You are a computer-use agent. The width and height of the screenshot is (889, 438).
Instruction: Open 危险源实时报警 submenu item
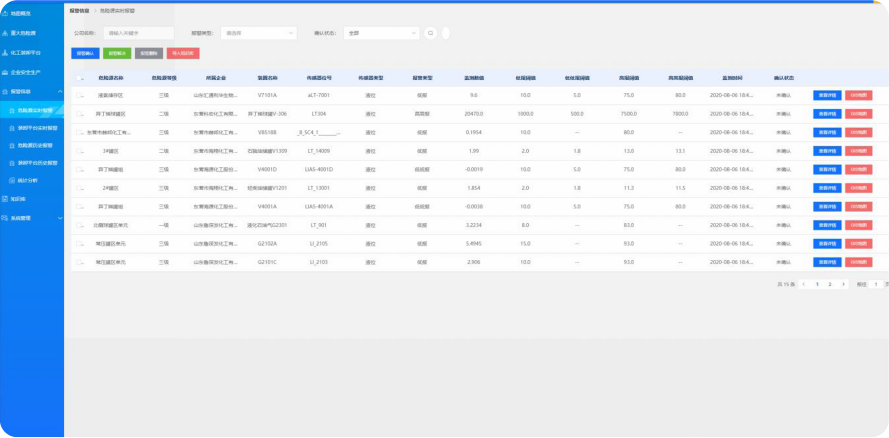[32, 110]
